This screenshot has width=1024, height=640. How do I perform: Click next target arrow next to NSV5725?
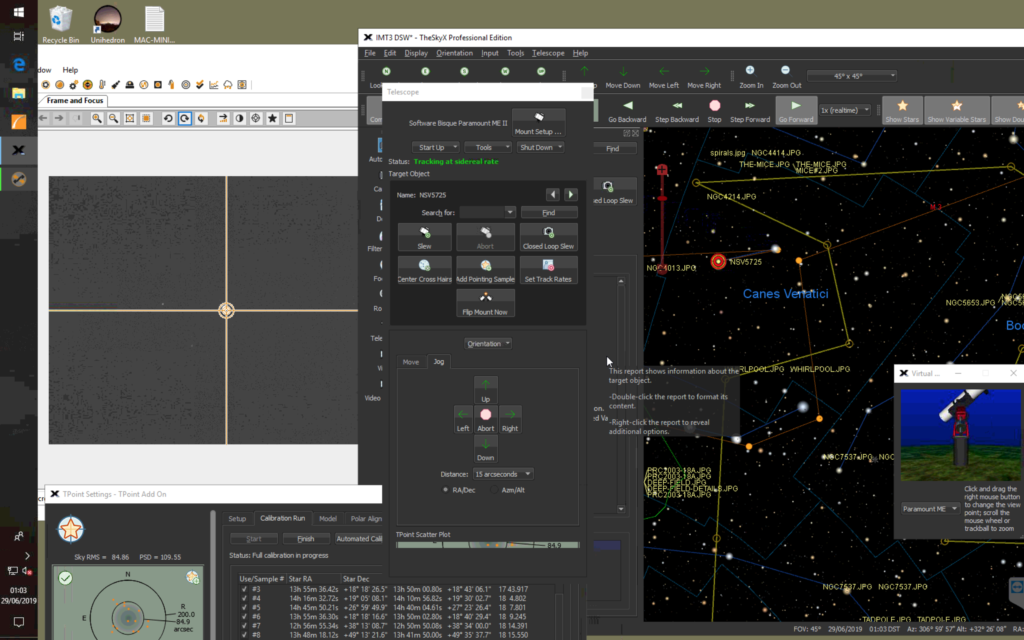(571, 195)
